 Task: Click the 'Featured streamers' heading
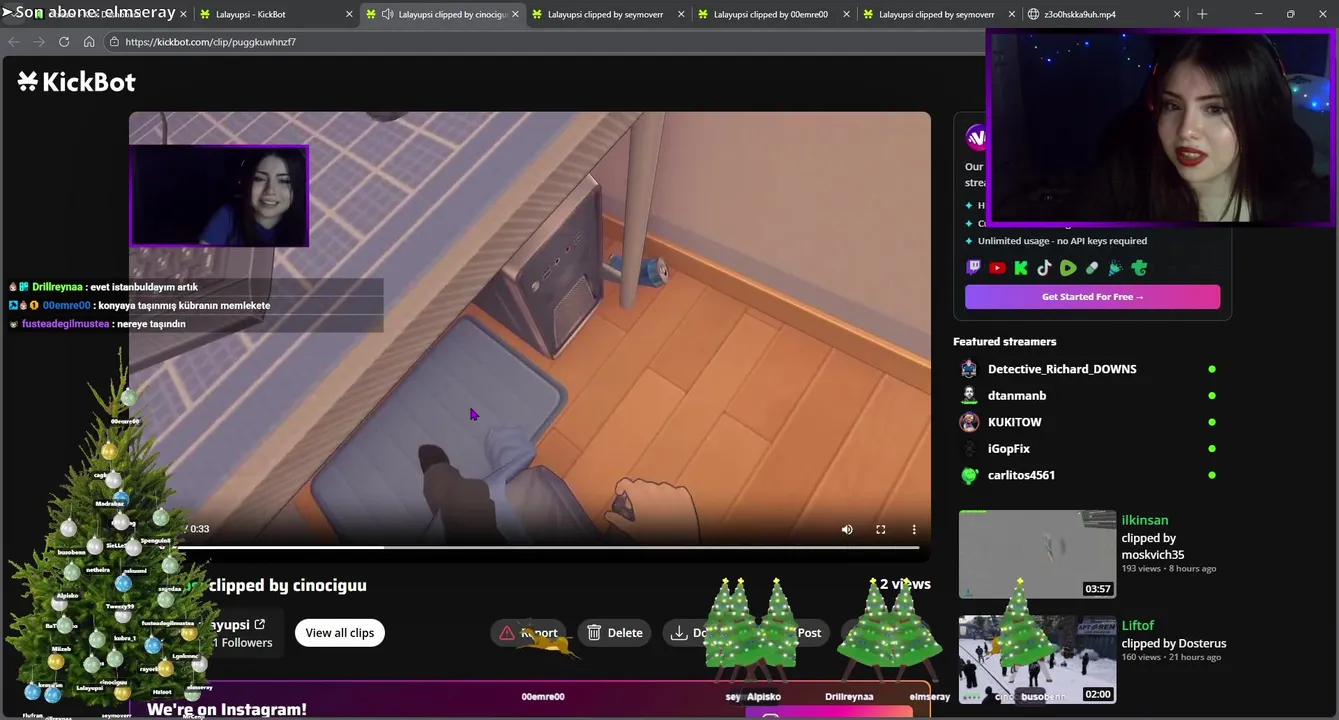1004,342
